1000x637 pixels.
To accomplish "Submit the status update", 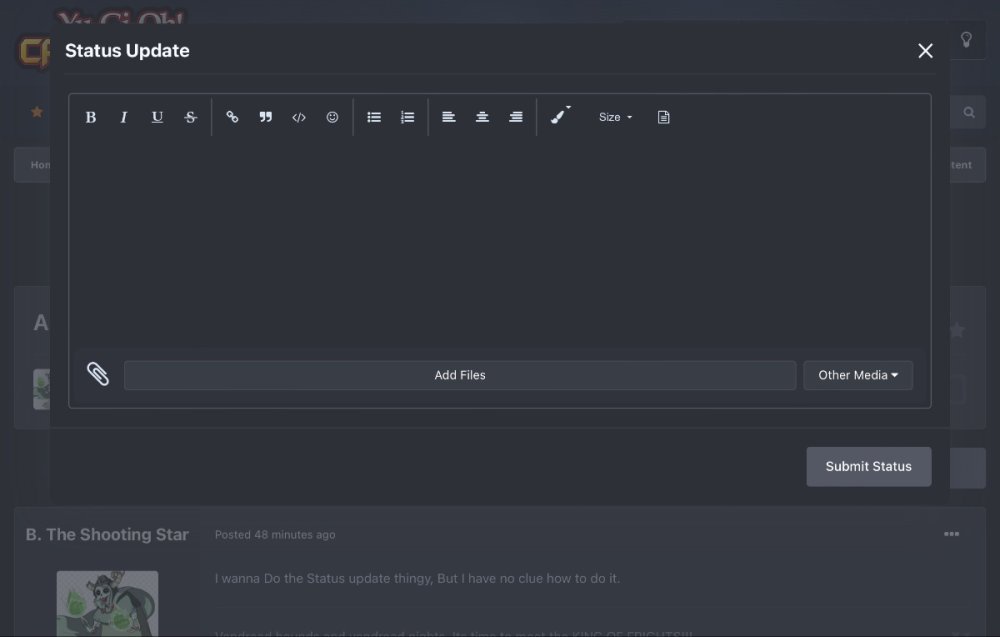I will pyautogui.click(x=869, y=467).
